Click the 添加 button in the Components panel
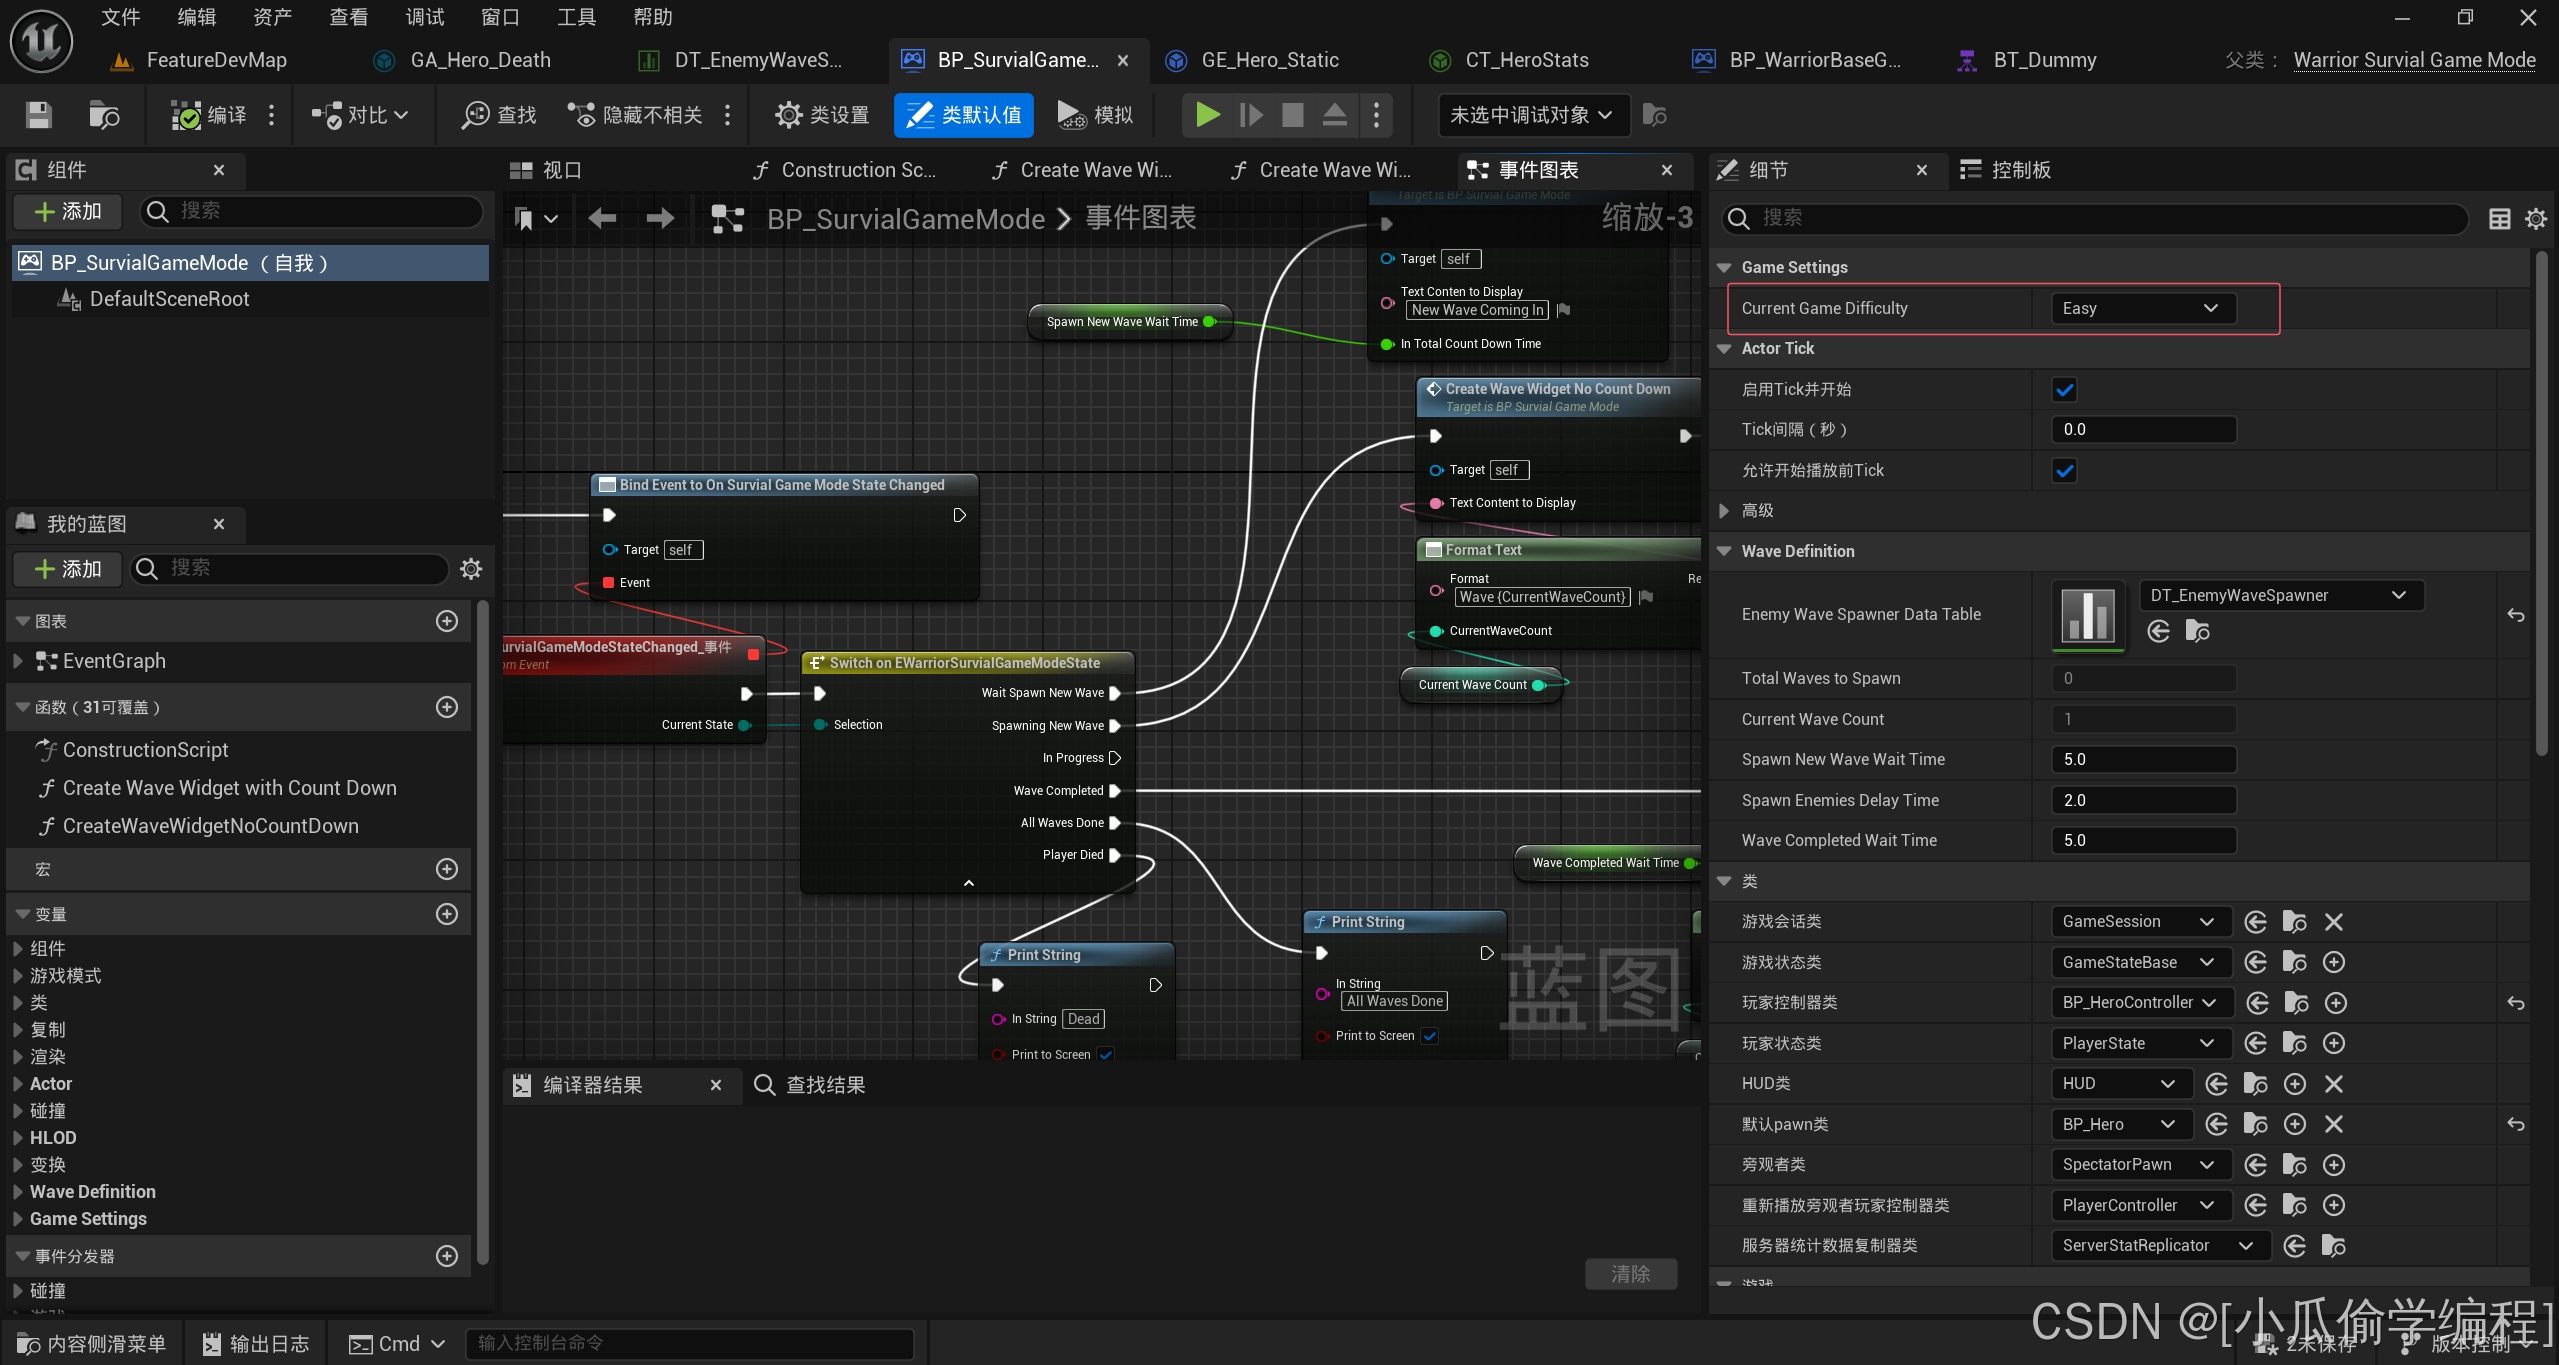 coord(68,211)
